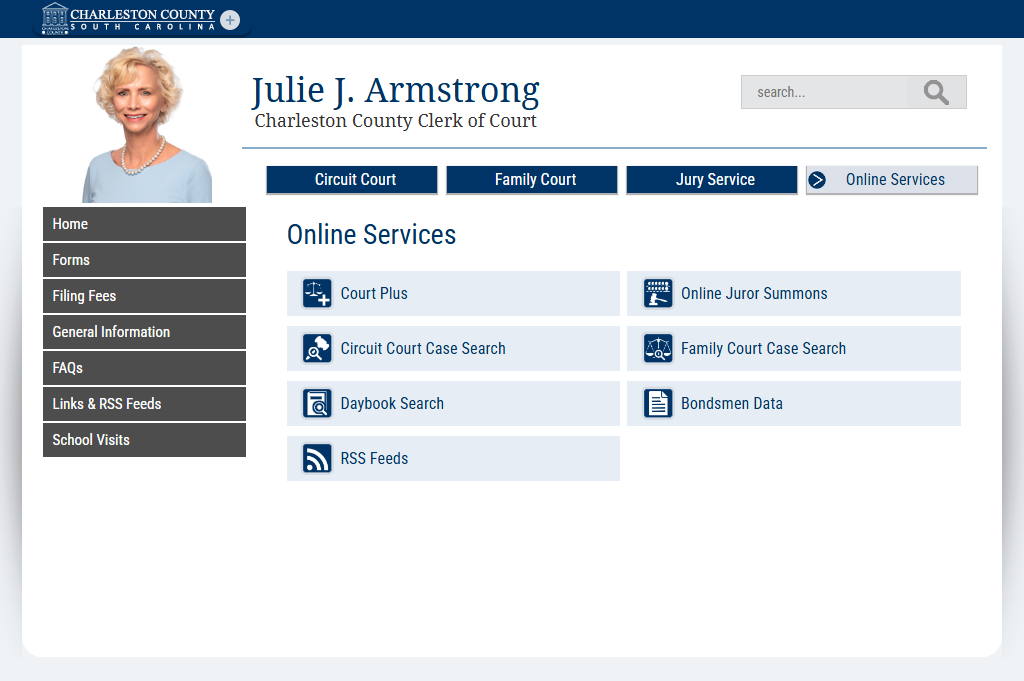Open the FAQs sidebar item
1024x681 pixels.
tap(144, 368)
